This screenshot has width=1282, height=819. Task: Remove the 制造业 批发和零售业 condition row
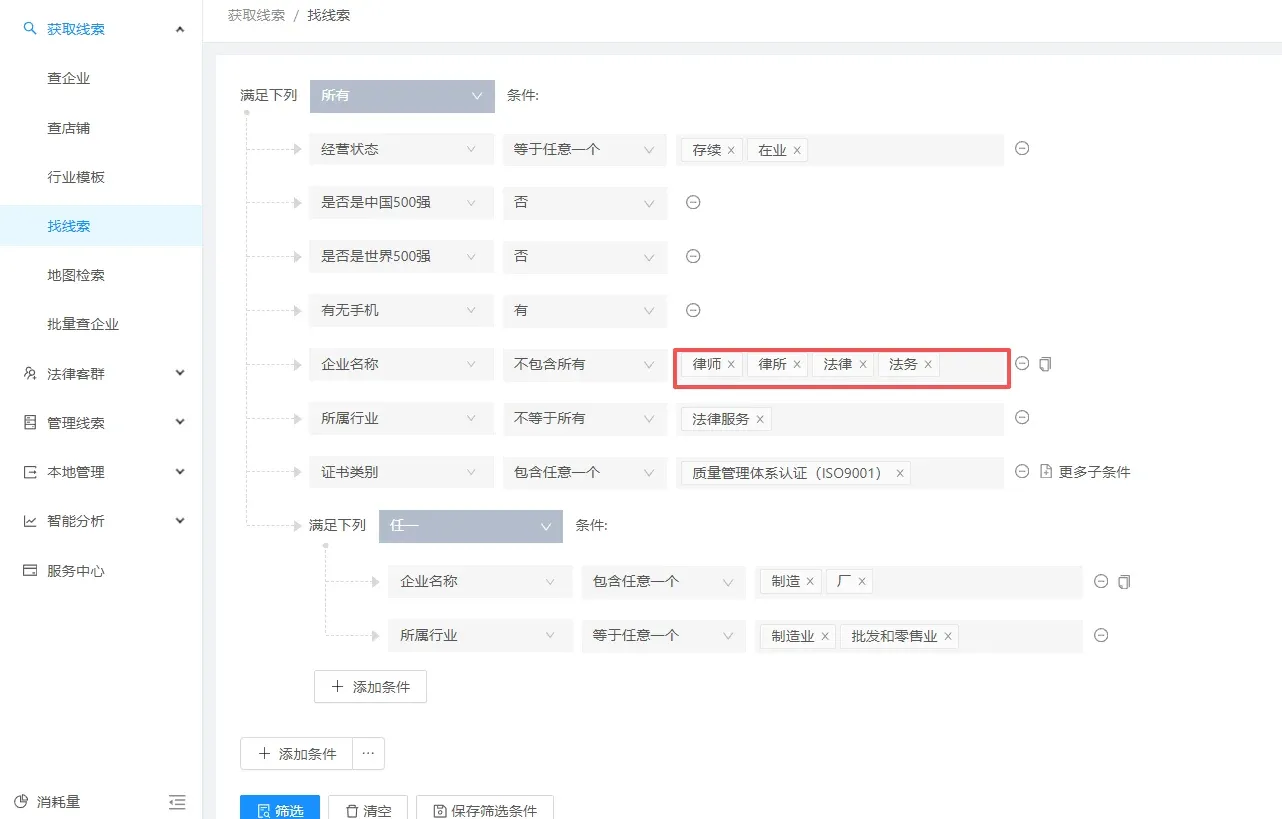(x=1101, y=635)
